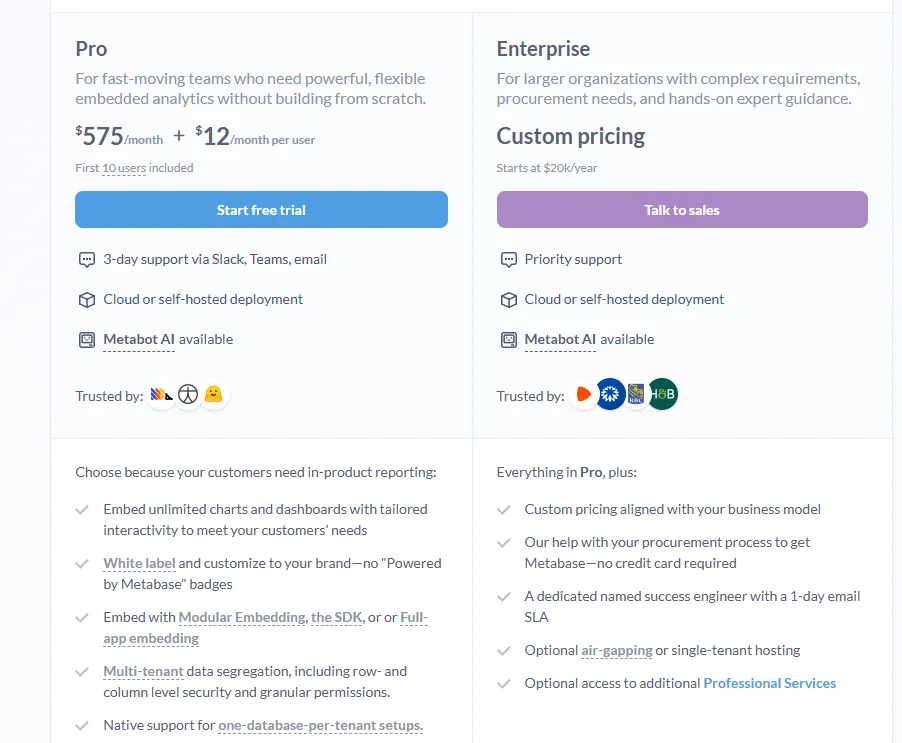Click the one-database-per-tenant setups link
Viewport: 902px width, 743px height.
pyautogui.click(x=320, y=725)
